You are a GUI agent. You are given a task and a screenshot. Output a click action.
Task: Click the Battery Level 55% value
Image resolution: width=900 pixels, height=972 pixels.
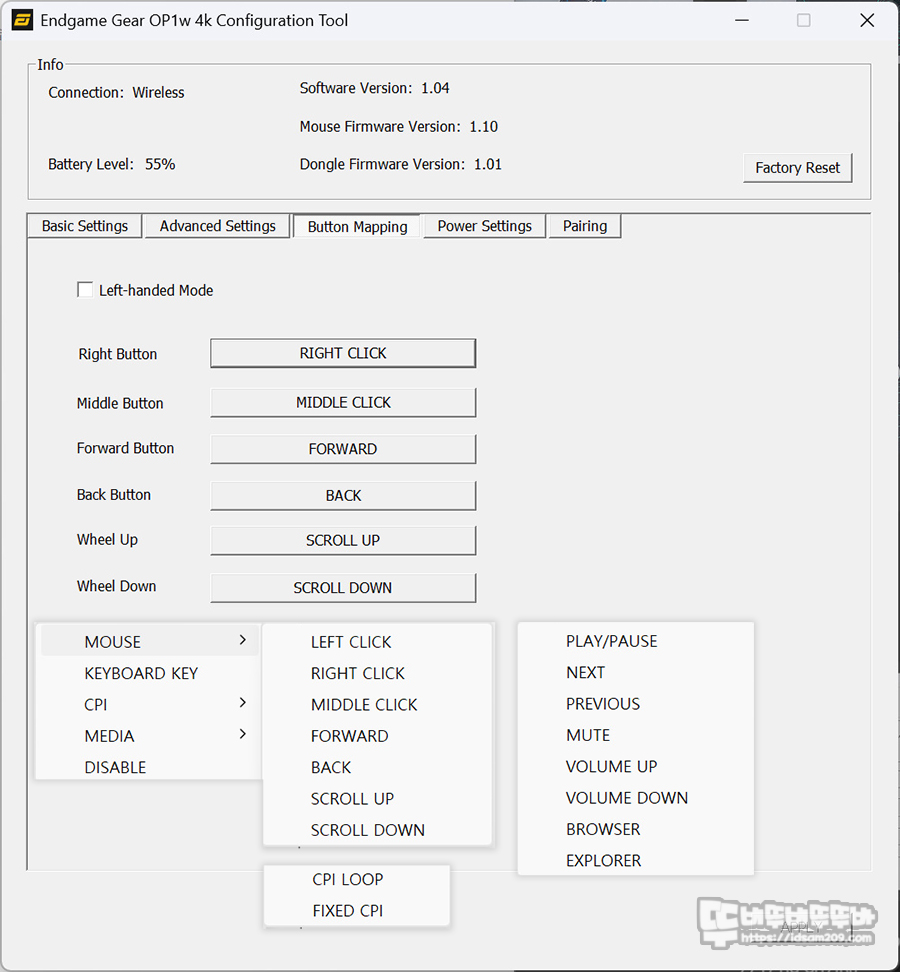[x=160, y=164]
